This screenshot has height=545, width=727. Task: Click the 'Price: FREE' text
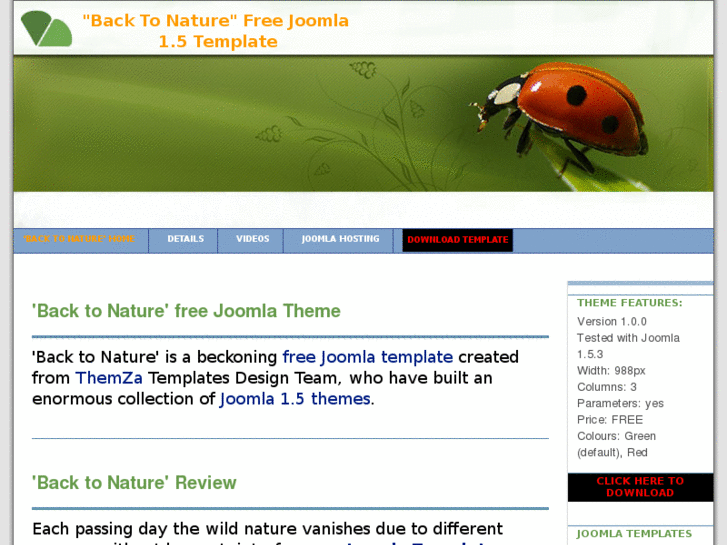pos(610,420)
